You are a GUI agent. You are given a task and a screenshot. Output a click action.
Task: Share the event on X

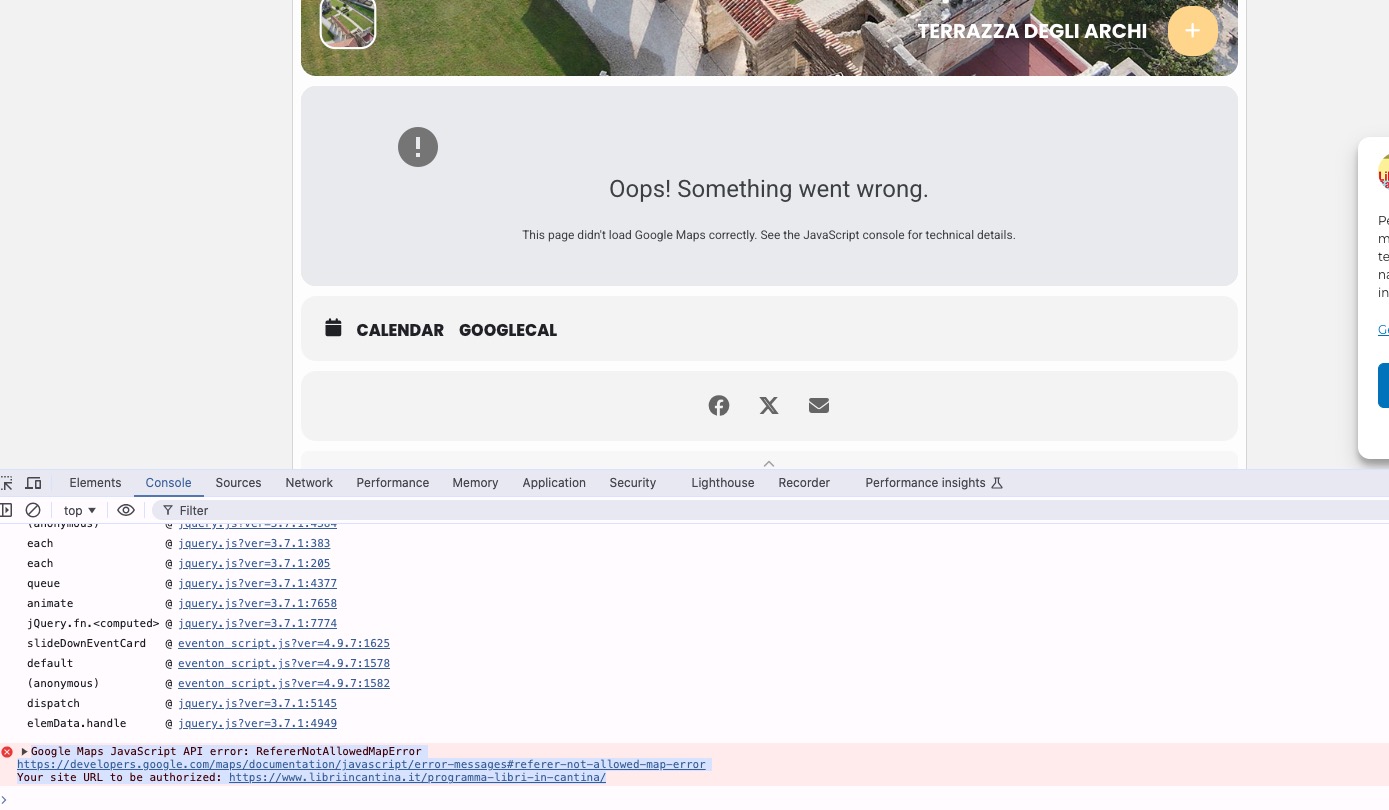pyautogui.click(x=769, y=405)
